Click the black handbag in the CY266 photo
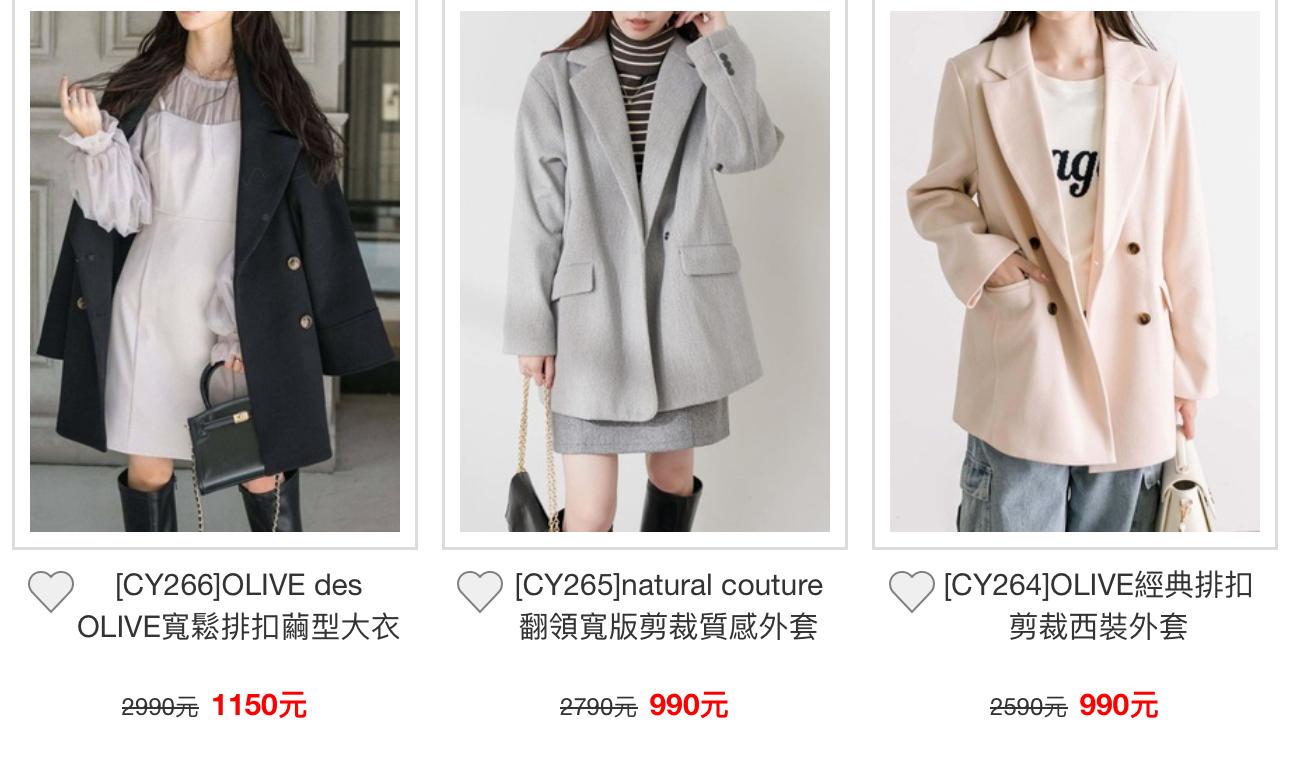Viewport: 1290px width, 761px height. [x=226, y=432]
